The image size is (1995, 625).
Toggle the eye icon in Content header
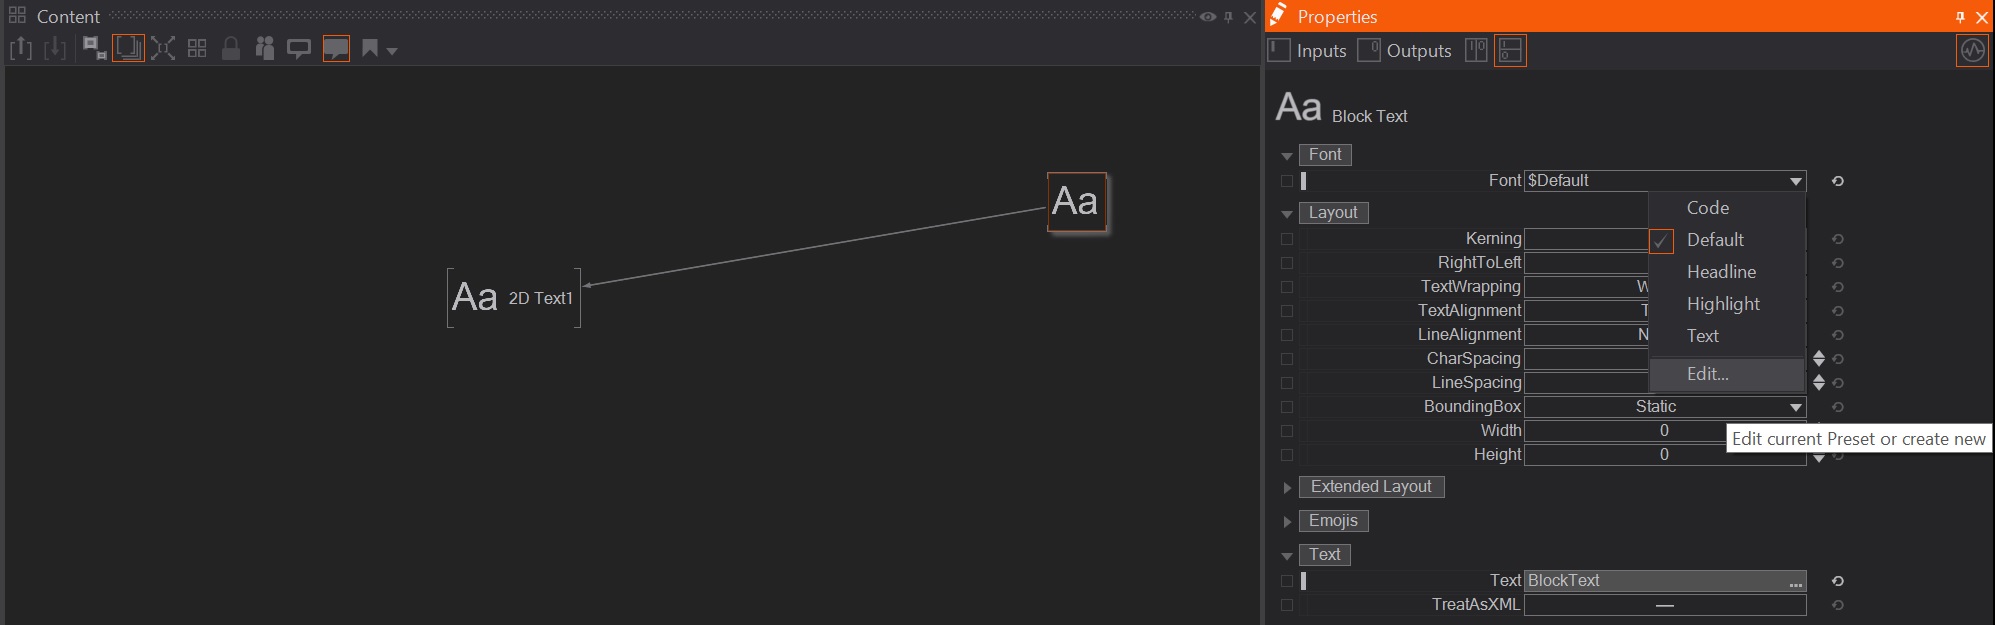1208,17
